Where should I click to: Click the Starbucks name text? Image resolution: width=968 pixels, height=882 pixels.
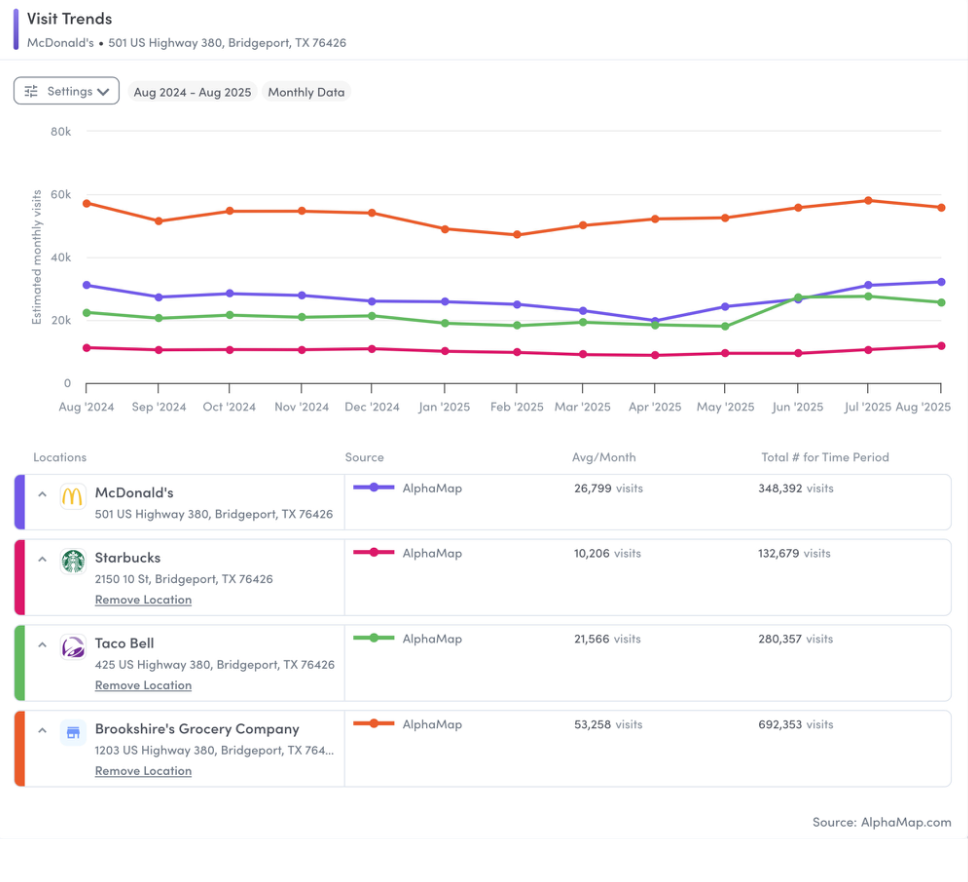[128, 558]
